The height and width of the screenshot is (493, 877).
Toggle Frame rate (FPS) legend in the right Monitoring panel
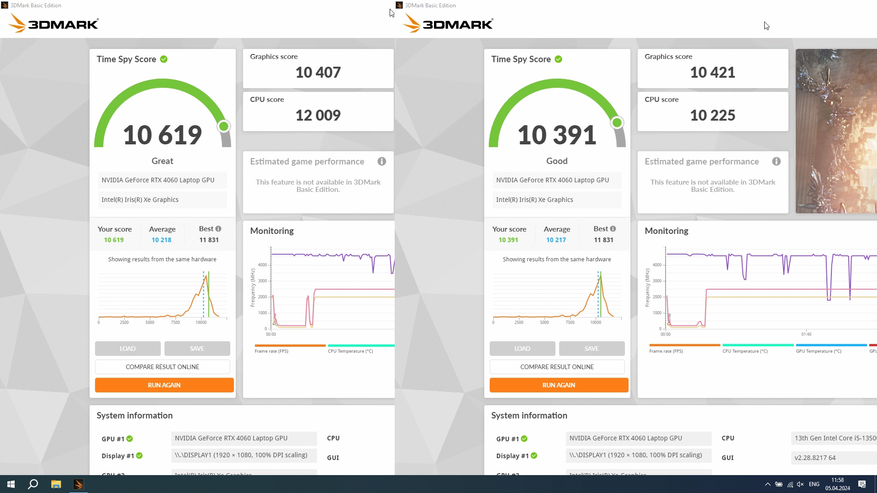pyautogui.click(x=685, y=348)
